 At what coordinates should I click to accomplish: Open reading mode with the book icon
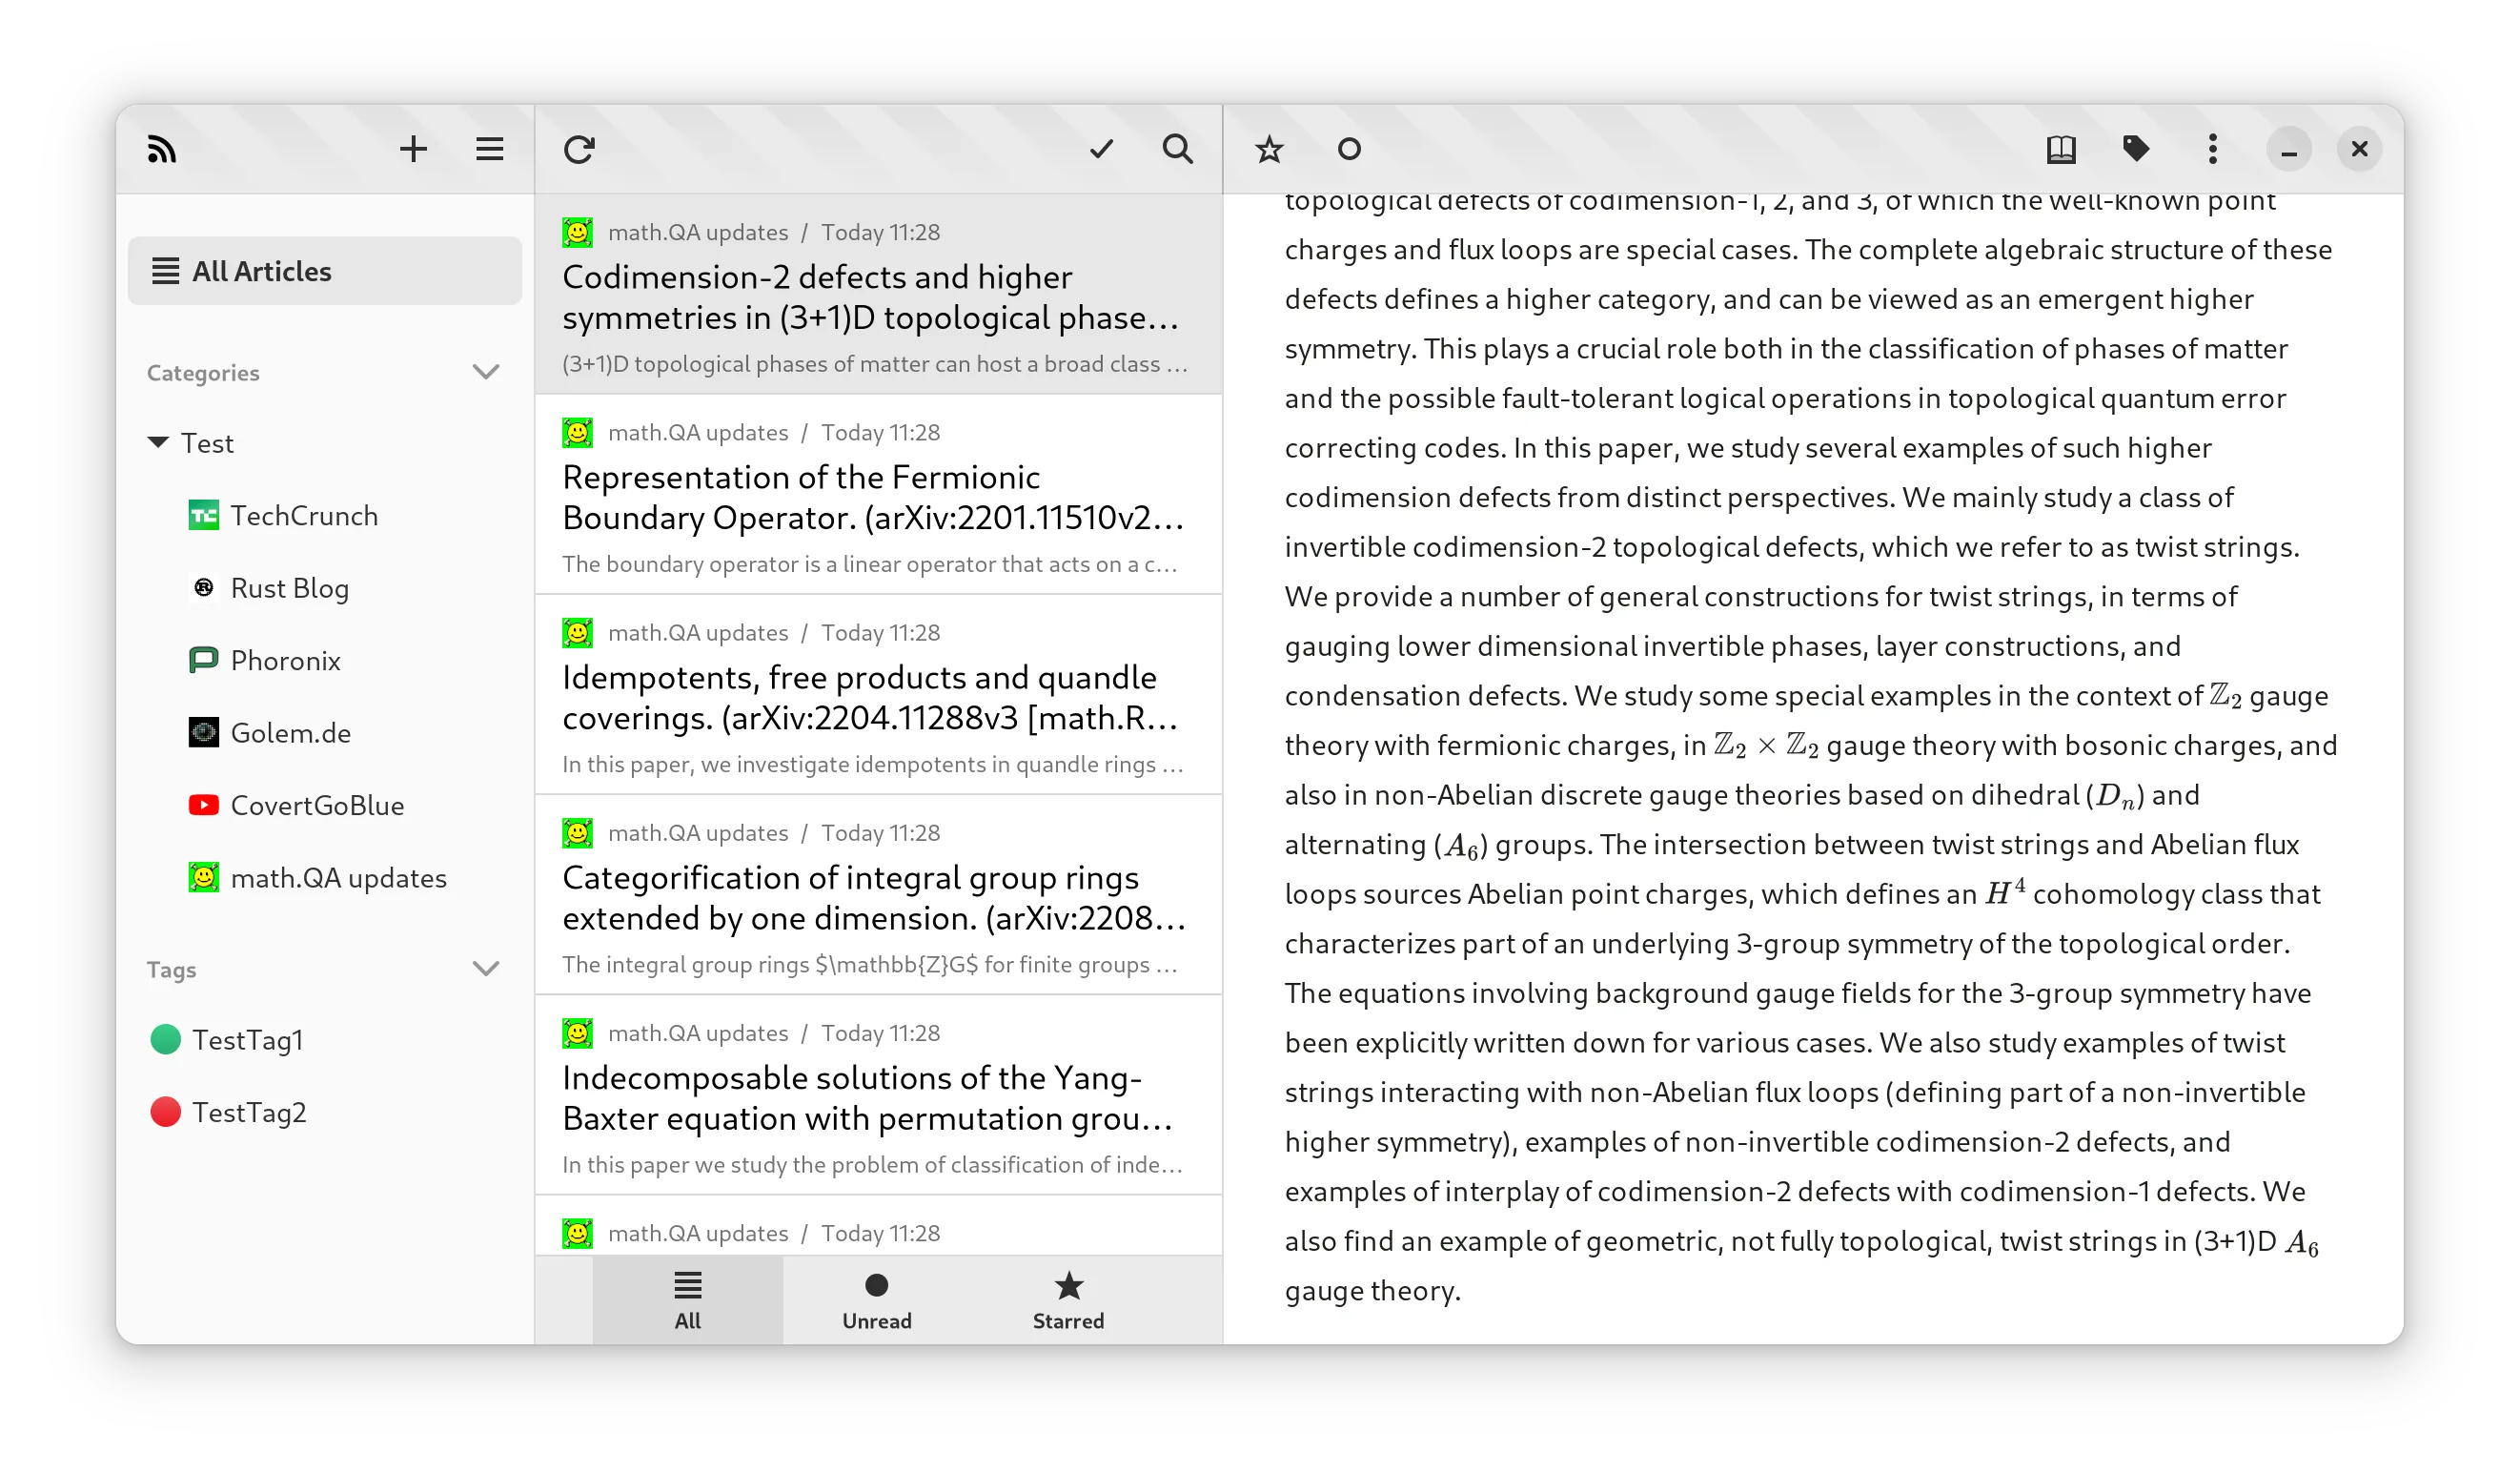2060,148
